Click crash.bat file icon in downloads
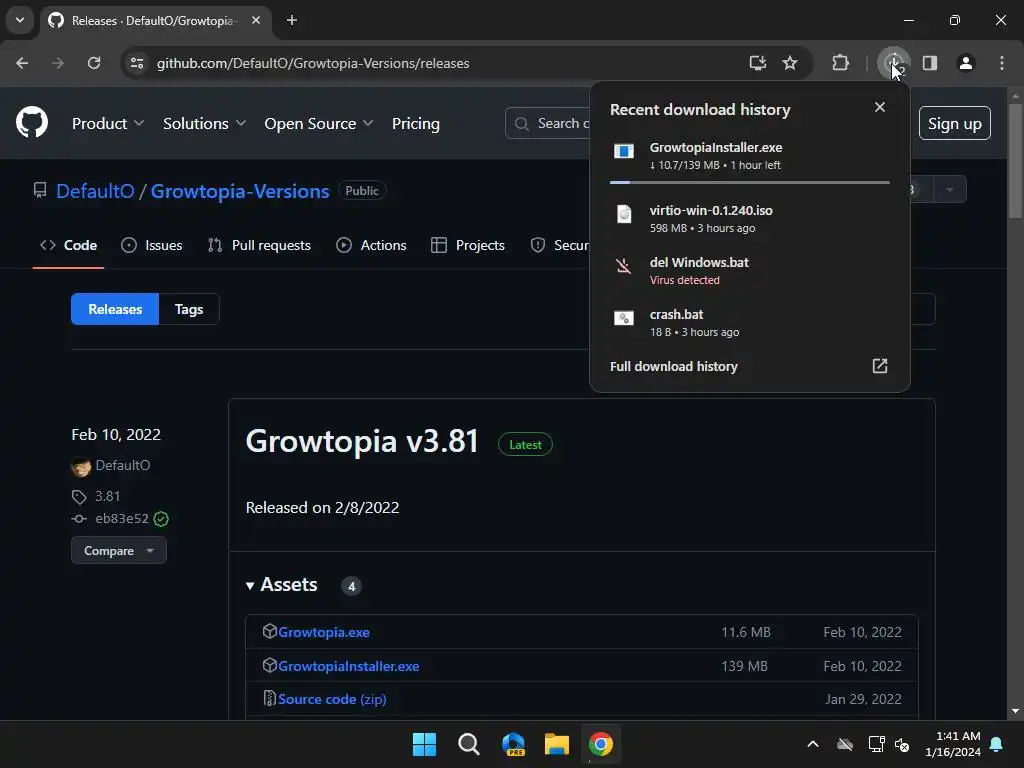Viewport: 1024px width, 768px height. [x=624, y=318]
